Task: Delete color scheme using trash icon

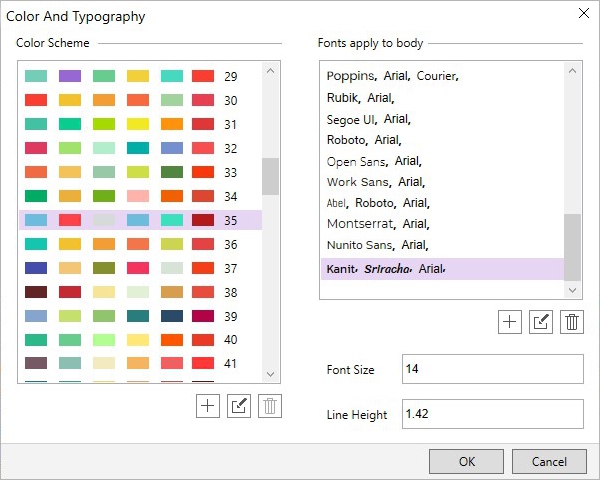Action: 270,406
